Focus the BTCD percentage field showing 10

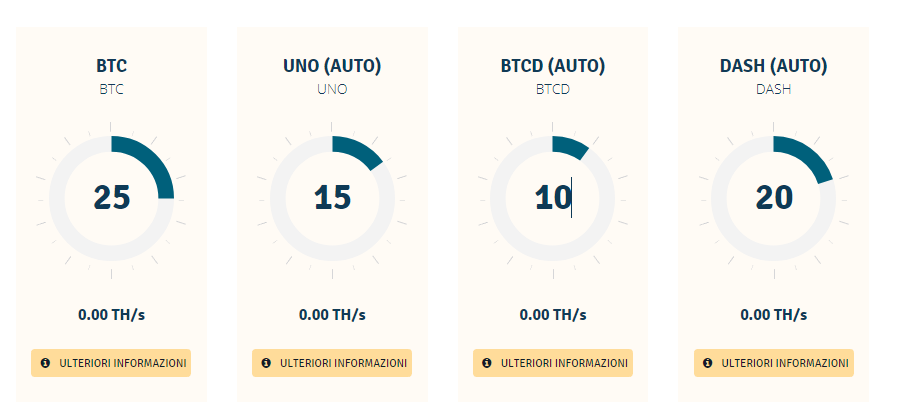tap(553, 197)
